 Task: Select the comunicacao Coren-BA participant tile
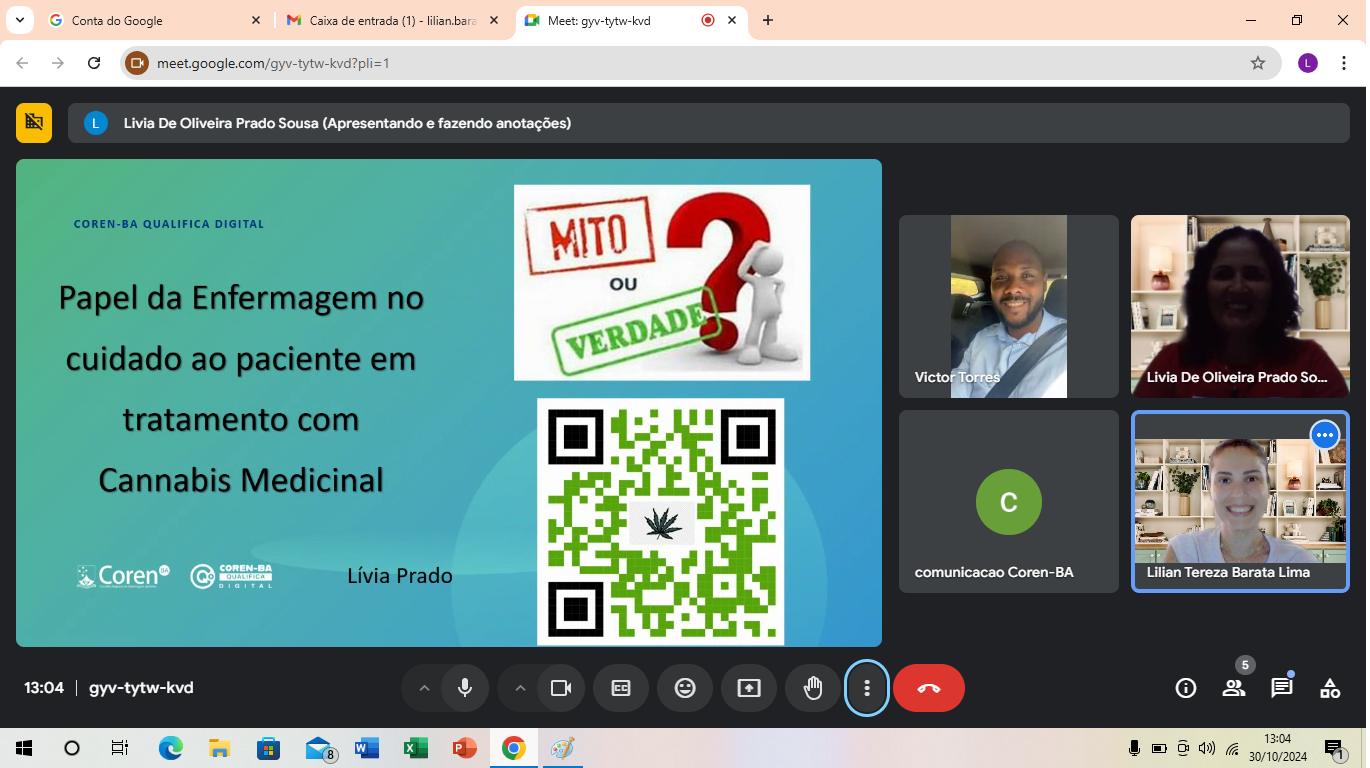pos(1009,501)
